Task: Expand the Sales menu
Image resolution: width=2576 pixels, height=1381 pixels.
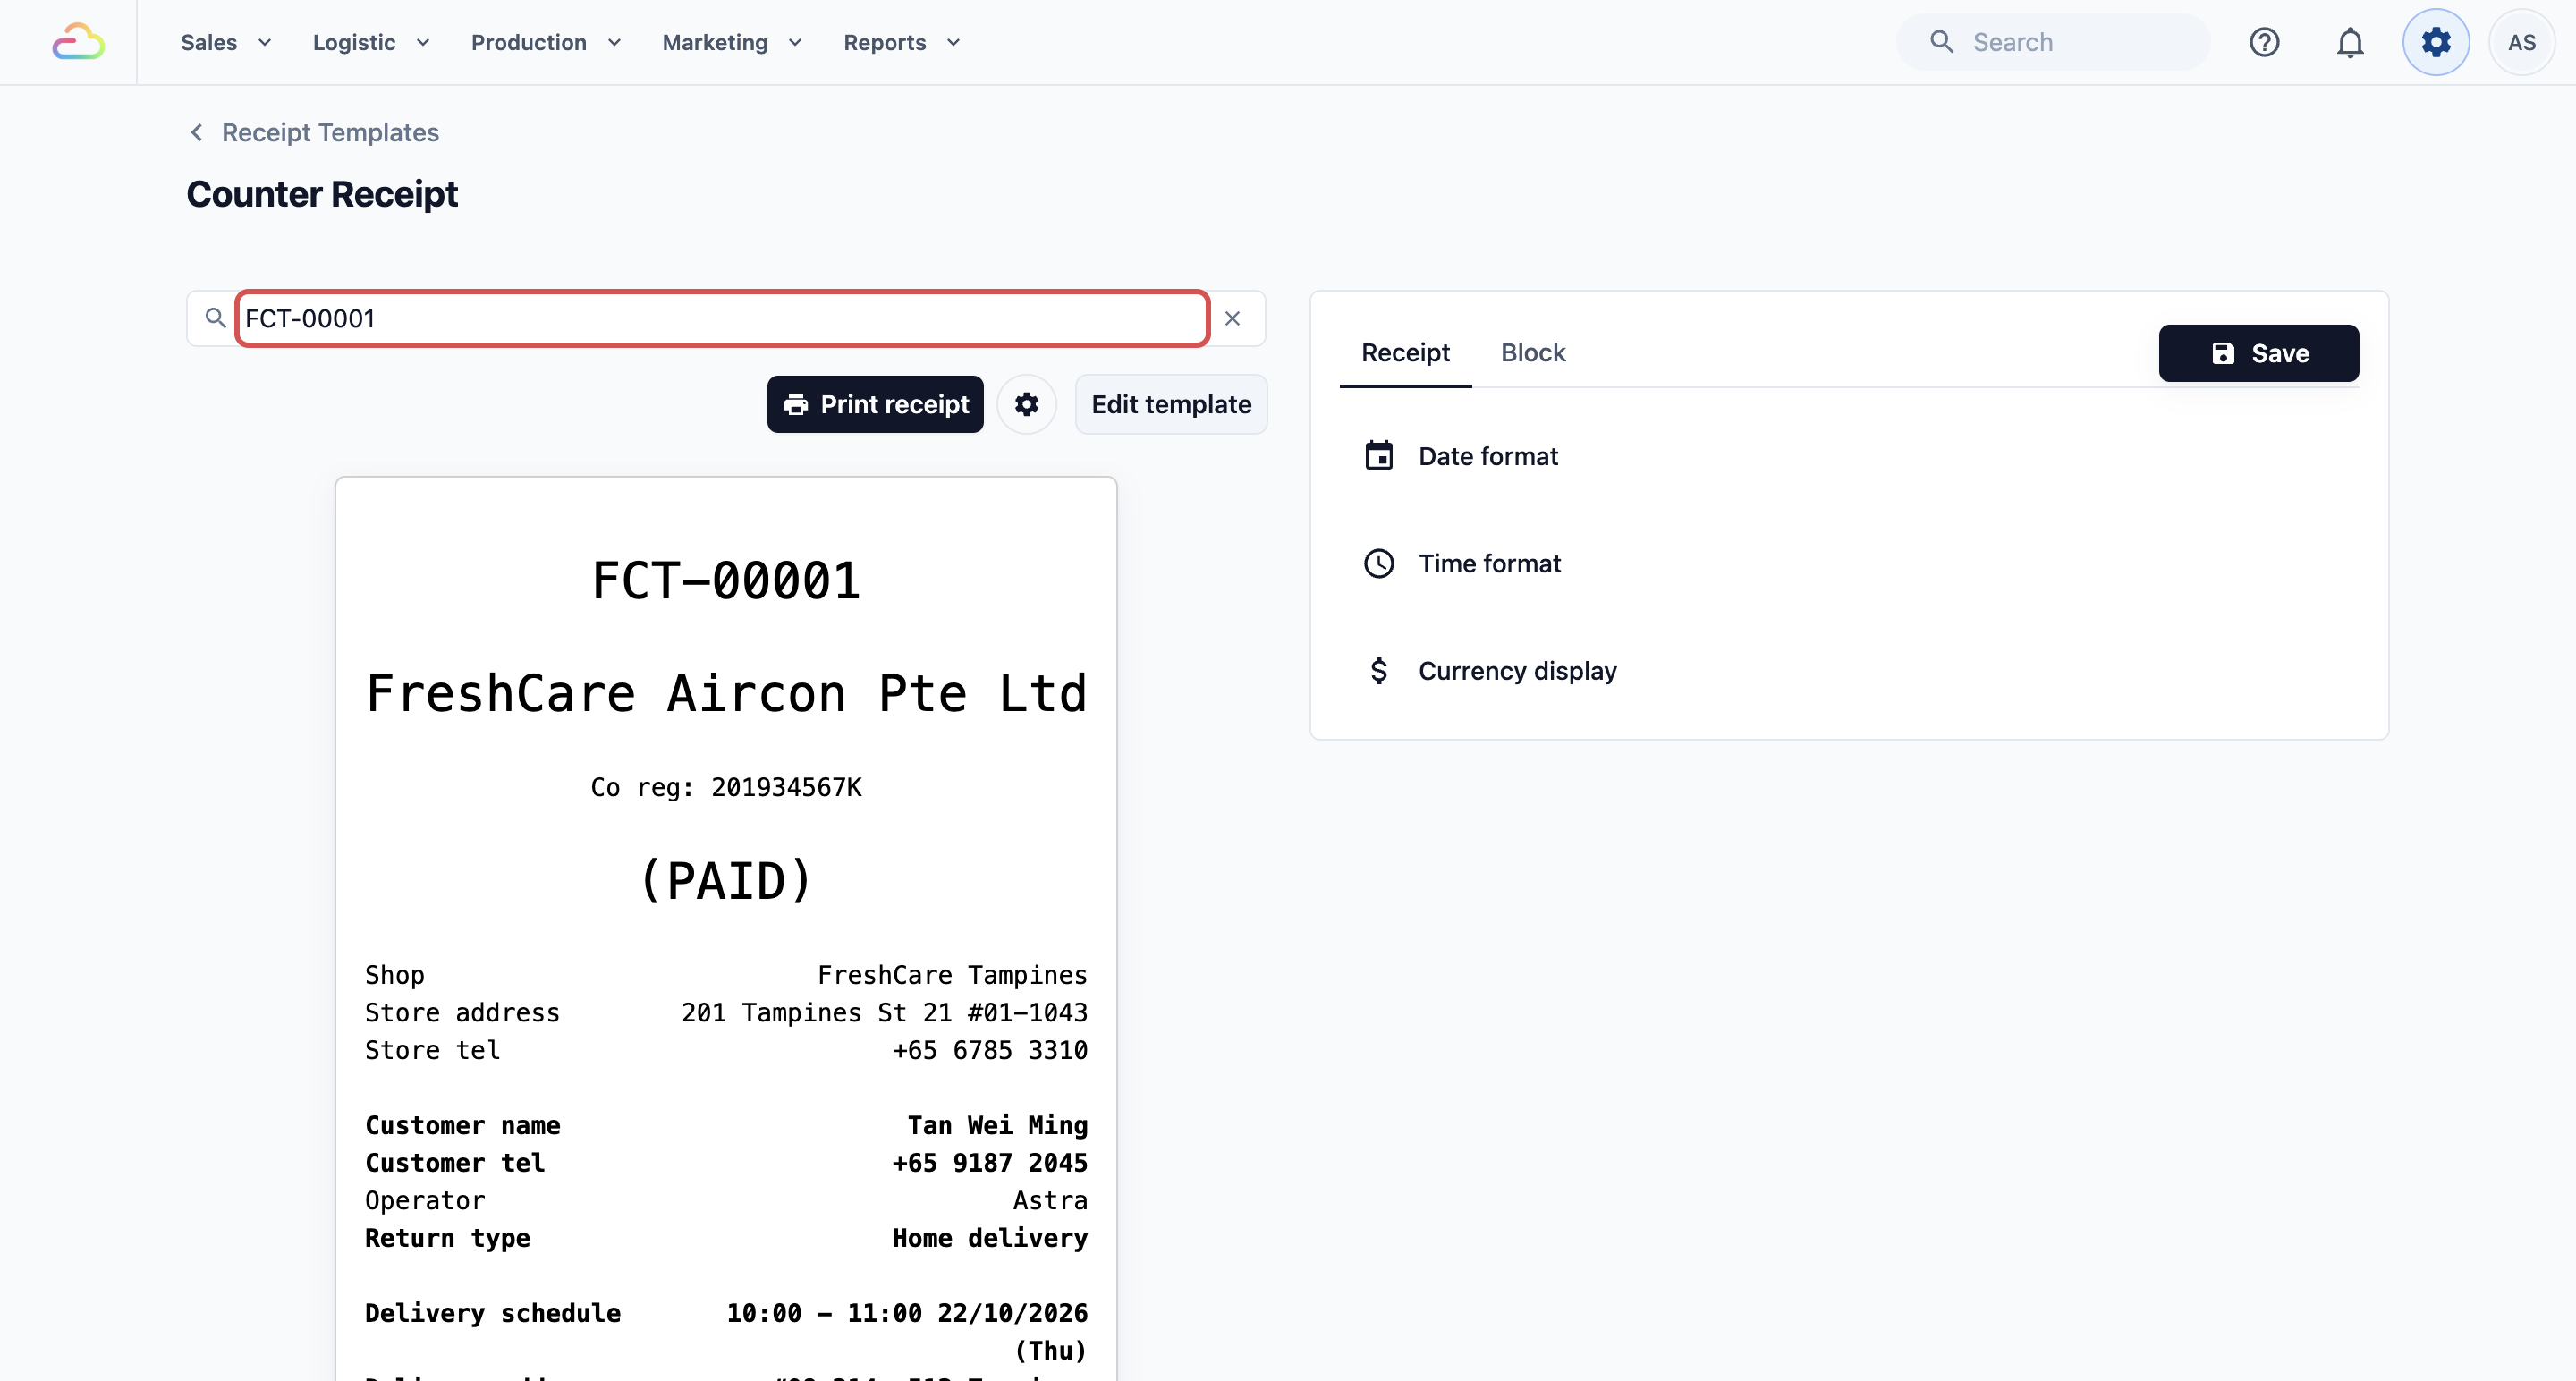Action: (x=226, y=42)
